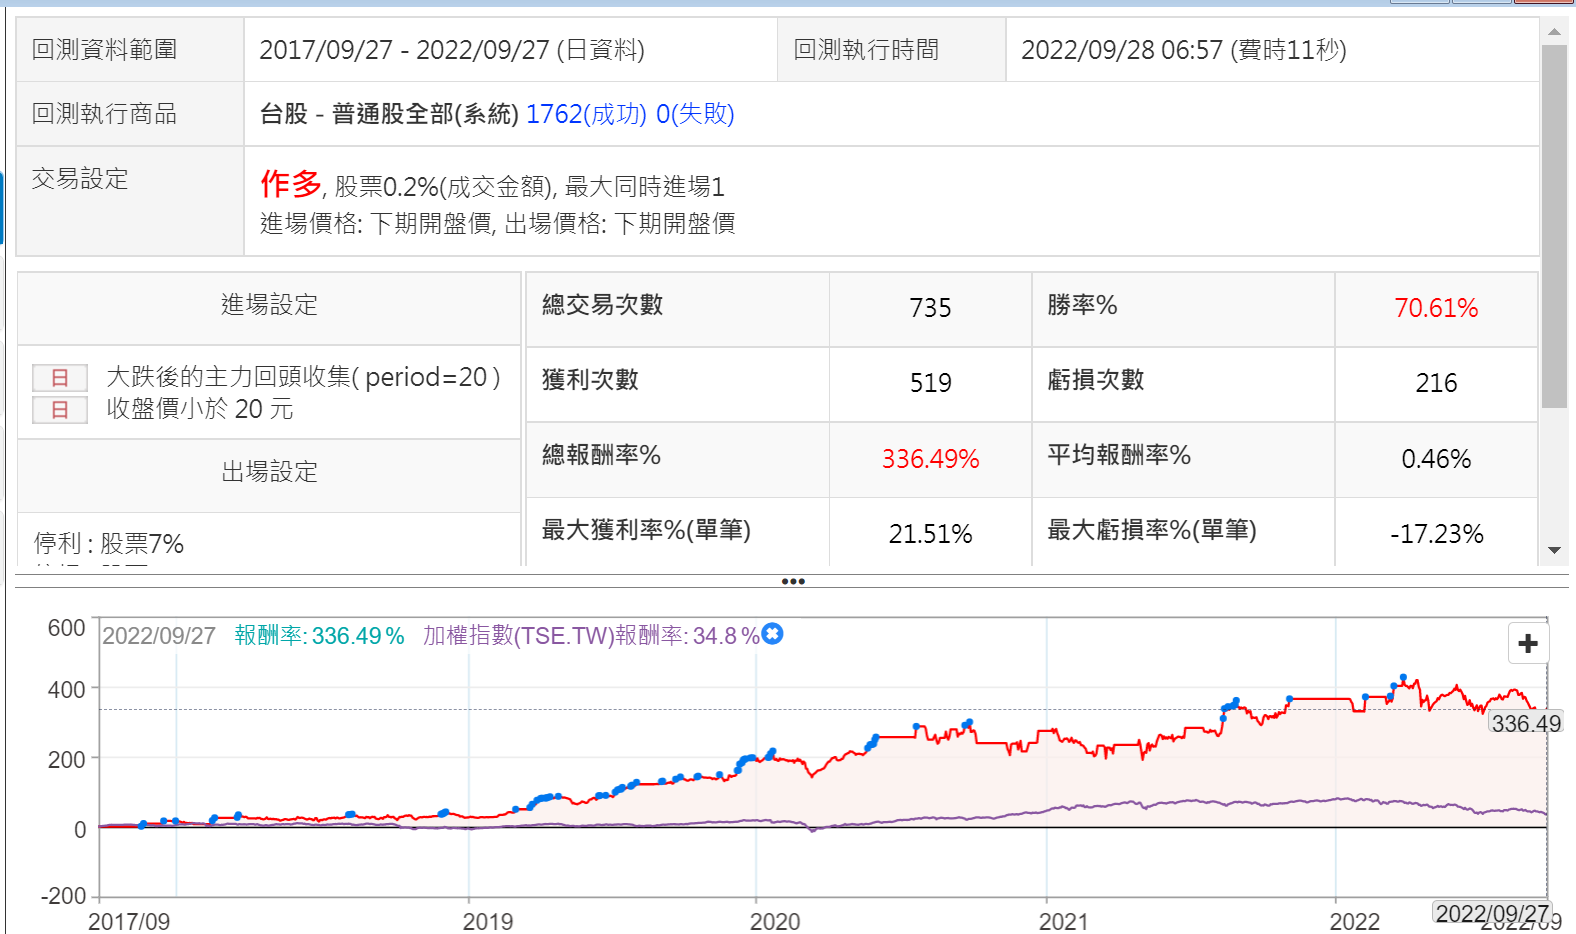Viewport: 1576px width, 934px height.
Task: Click the 勝率 70.61% value
Action: [x=1435, y=308]
